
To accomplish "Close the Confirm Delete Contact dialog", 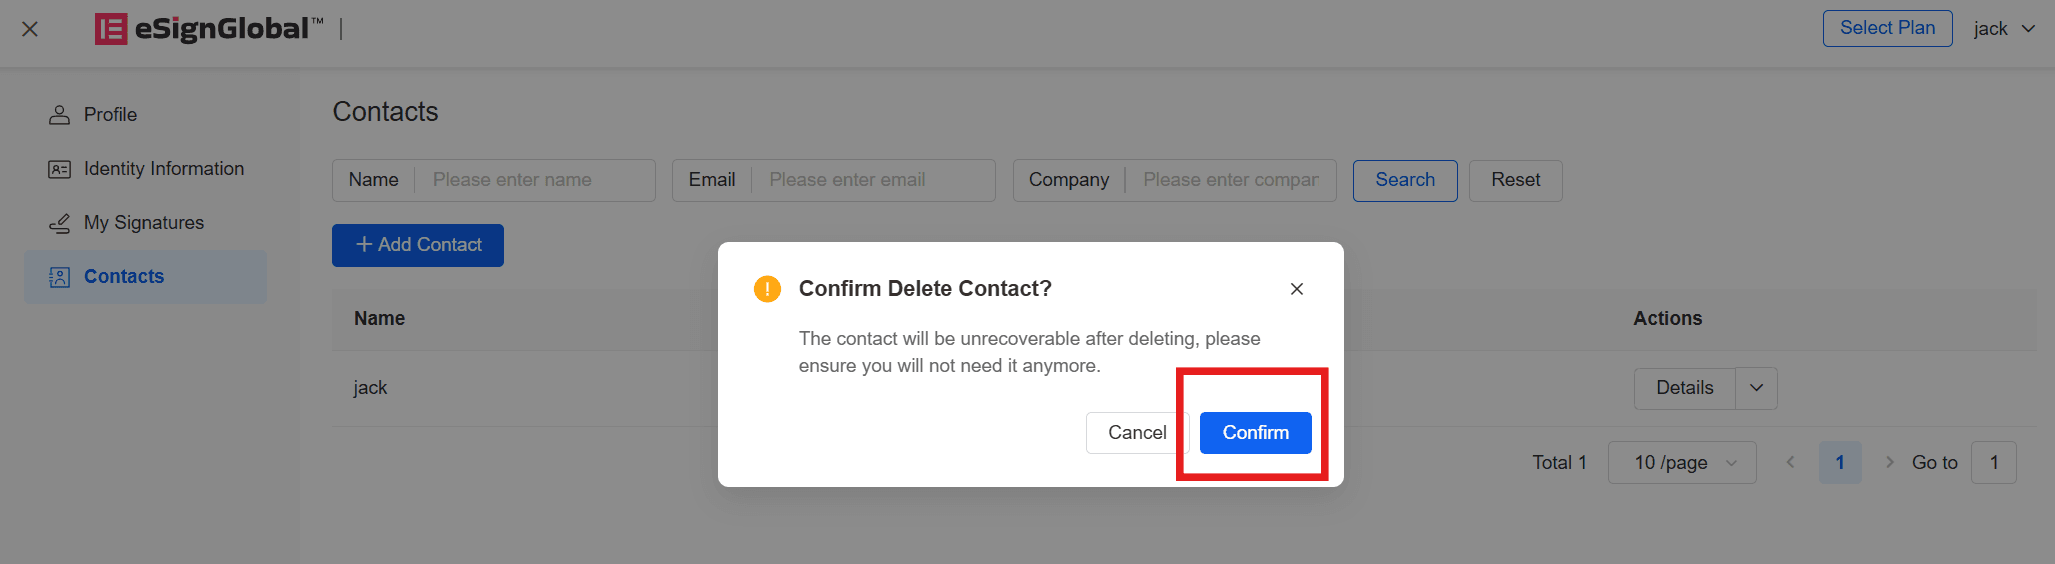I will 1297,289.
